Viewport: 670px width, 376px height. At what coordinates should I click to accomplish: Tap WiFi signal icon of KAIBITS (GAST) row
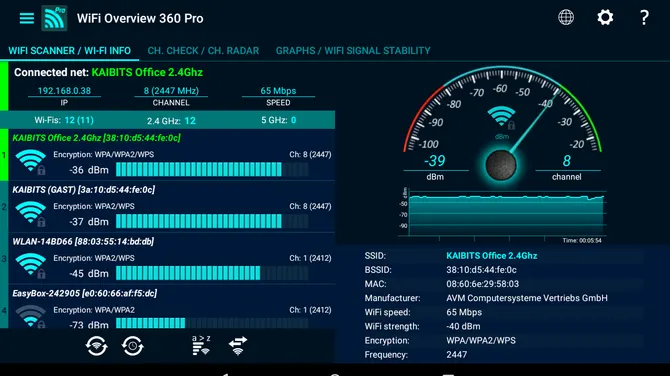(x=31, y=214)
